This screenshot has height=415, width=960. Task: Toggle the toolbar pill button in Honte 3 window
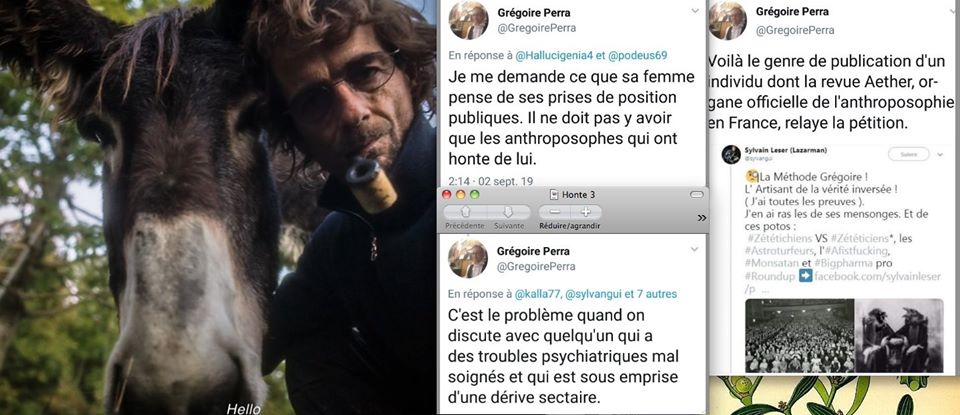697,195
